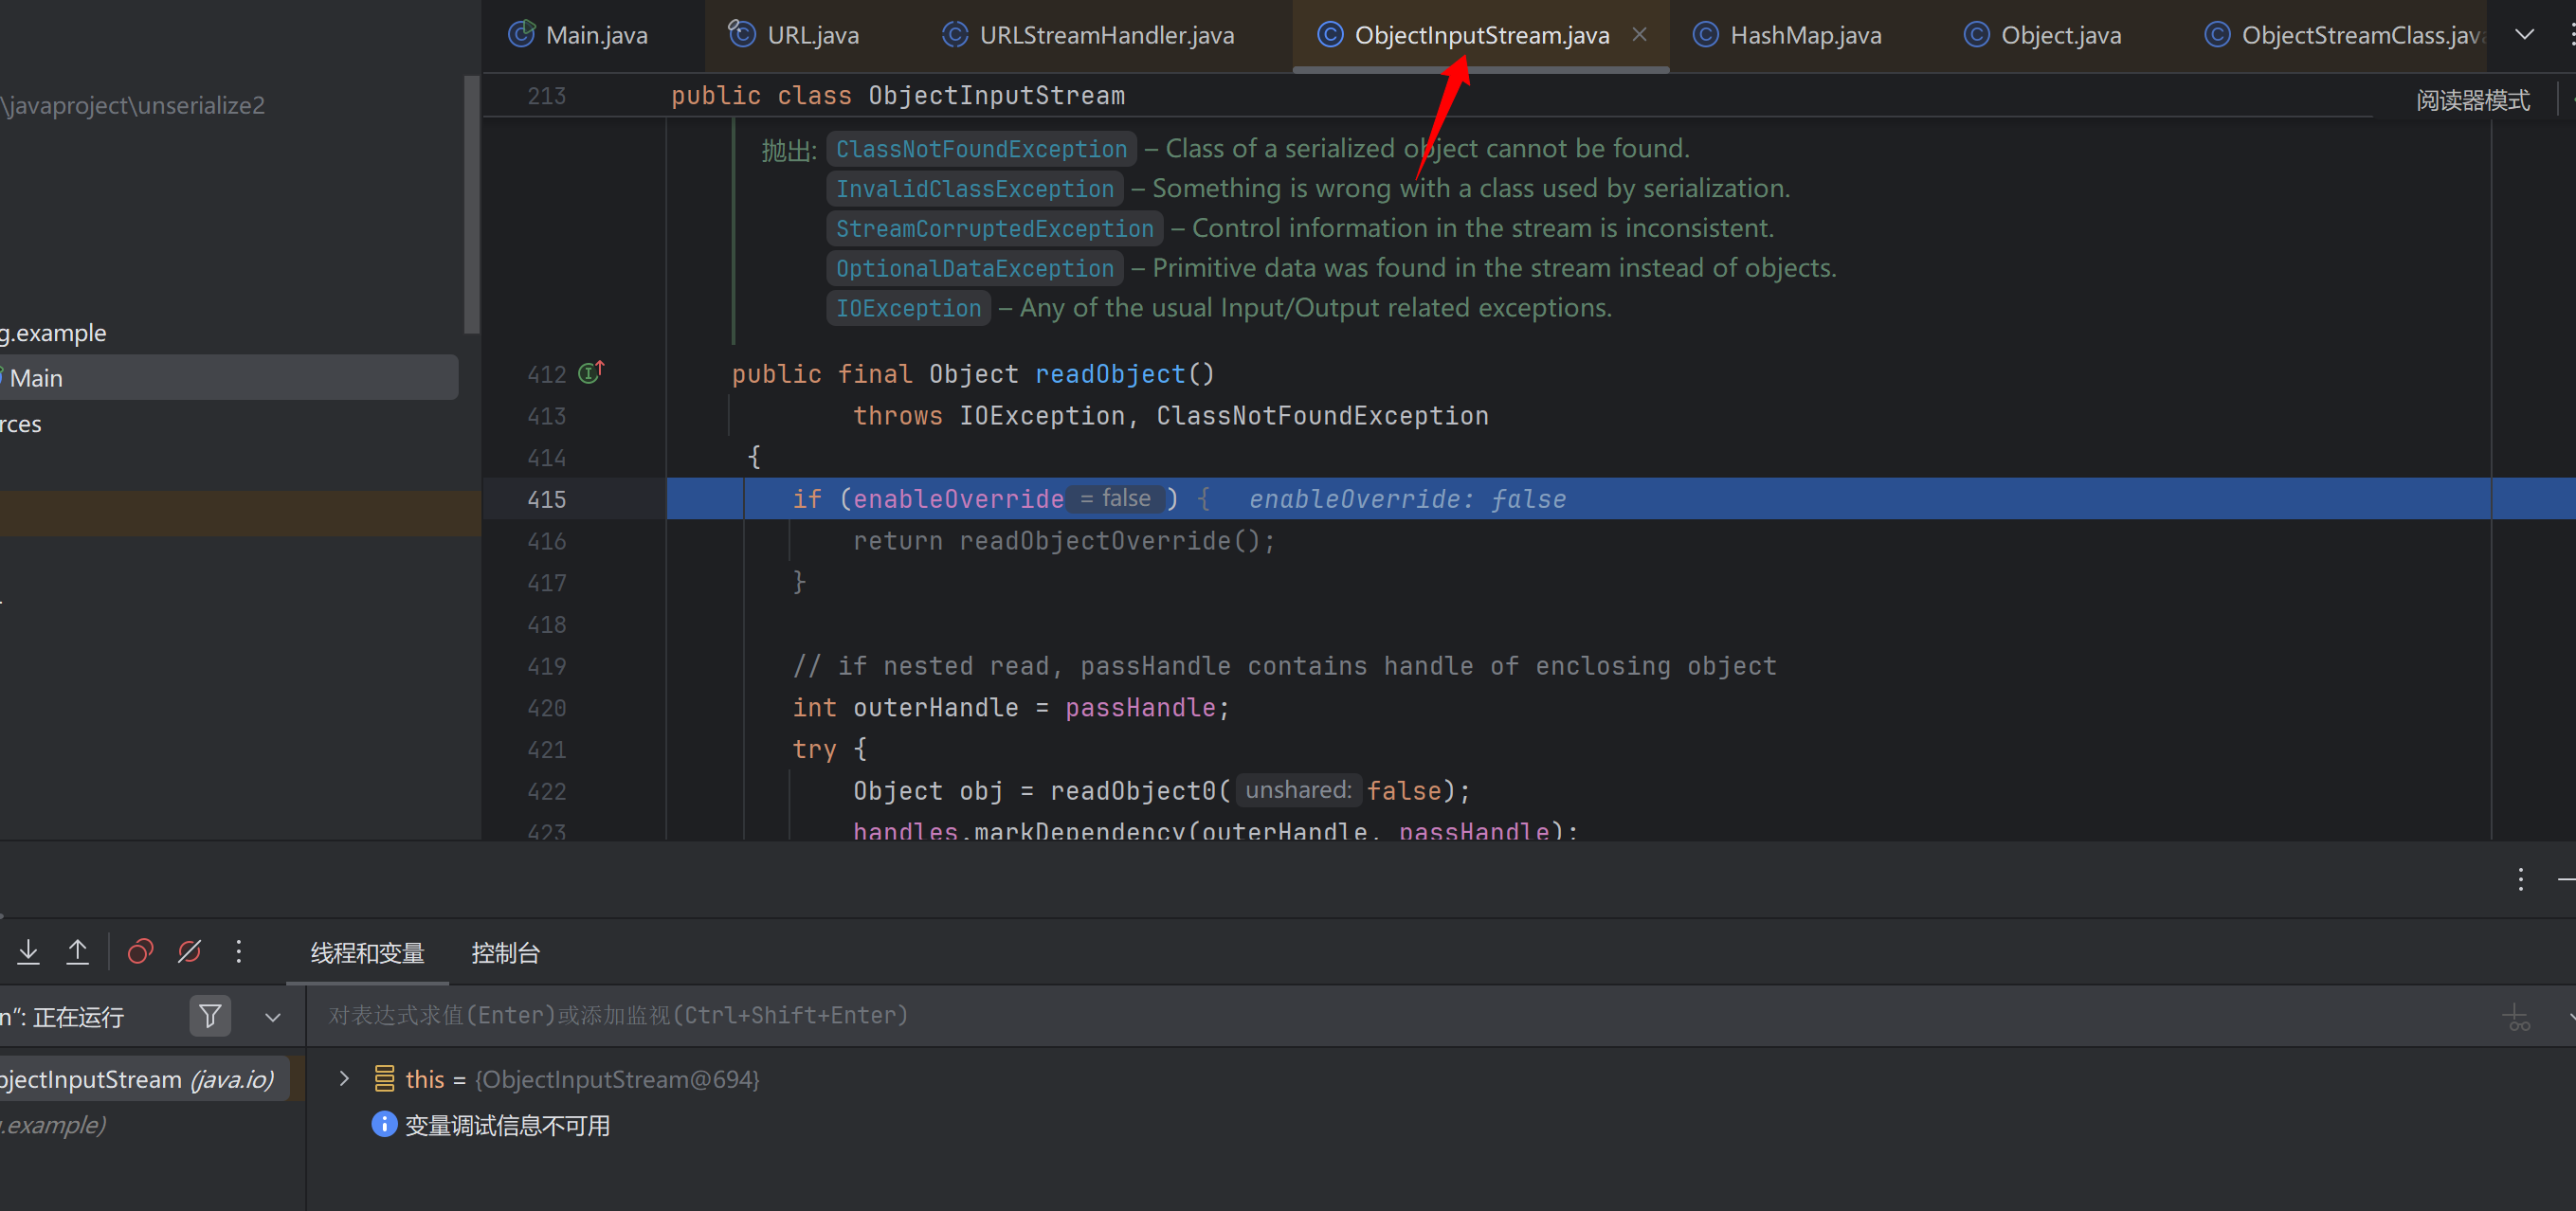Open the thread selector dropdown chevron

(272, 1017)
